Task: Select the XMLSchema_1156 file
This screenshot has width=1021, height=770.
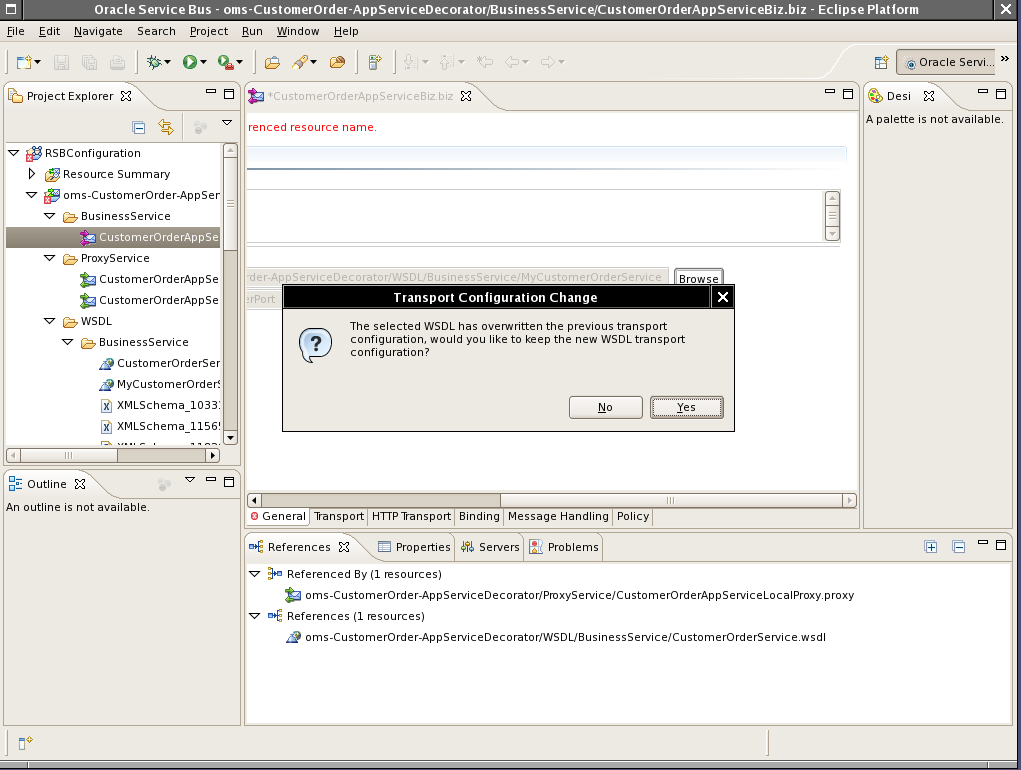Action: 160,426
